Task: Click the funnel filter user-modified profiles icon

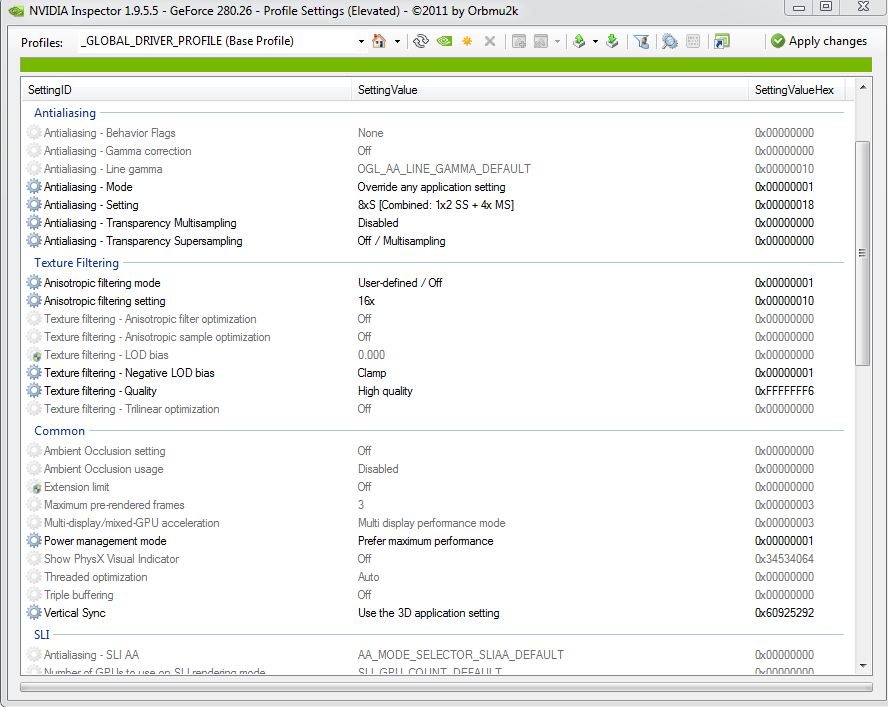Action: point(642,41)
